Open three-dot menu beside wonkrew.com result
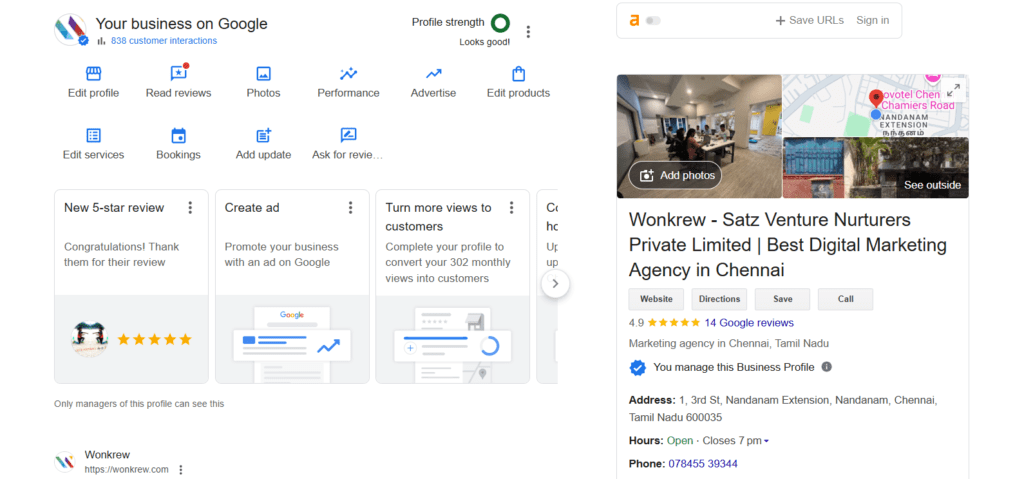 coord(181,470)
